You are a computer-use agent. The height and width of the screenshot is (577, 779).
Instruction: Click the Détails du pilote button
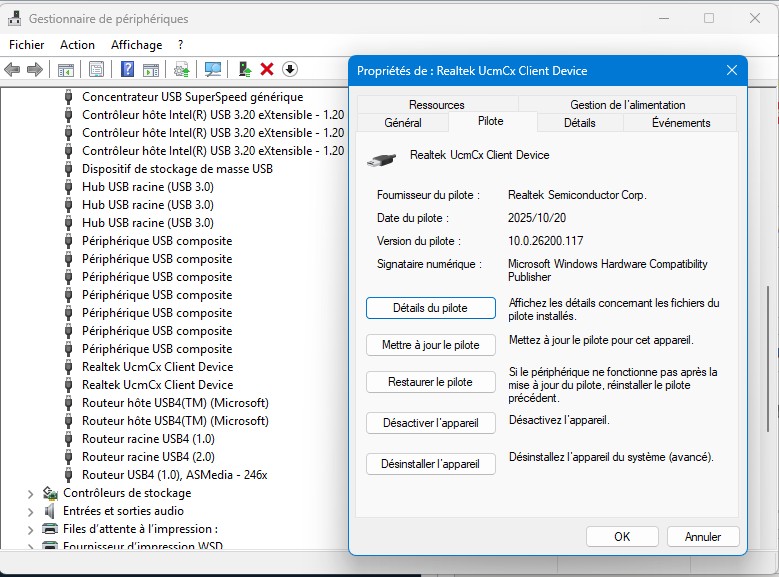(430, 308)
